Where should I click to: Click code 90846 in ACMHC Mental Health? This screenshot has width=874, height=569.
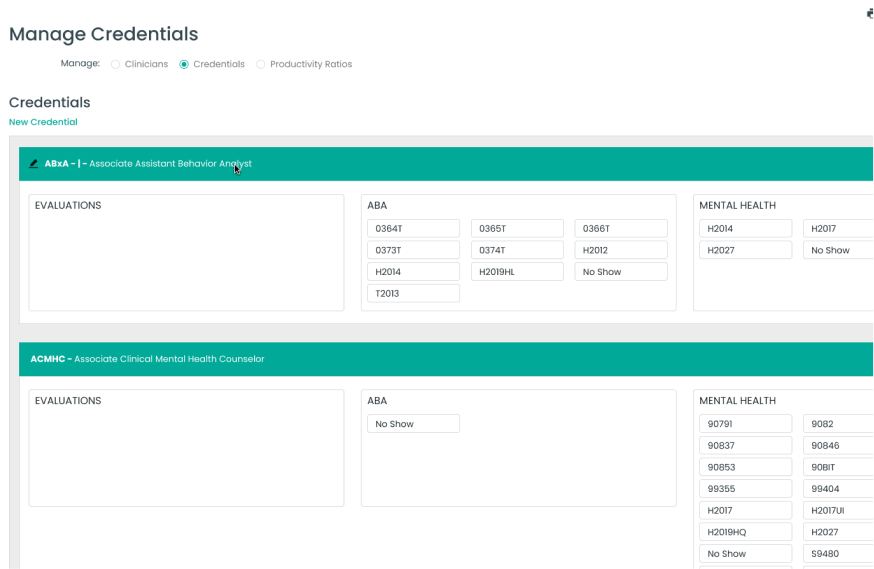(x=838, y=446)
